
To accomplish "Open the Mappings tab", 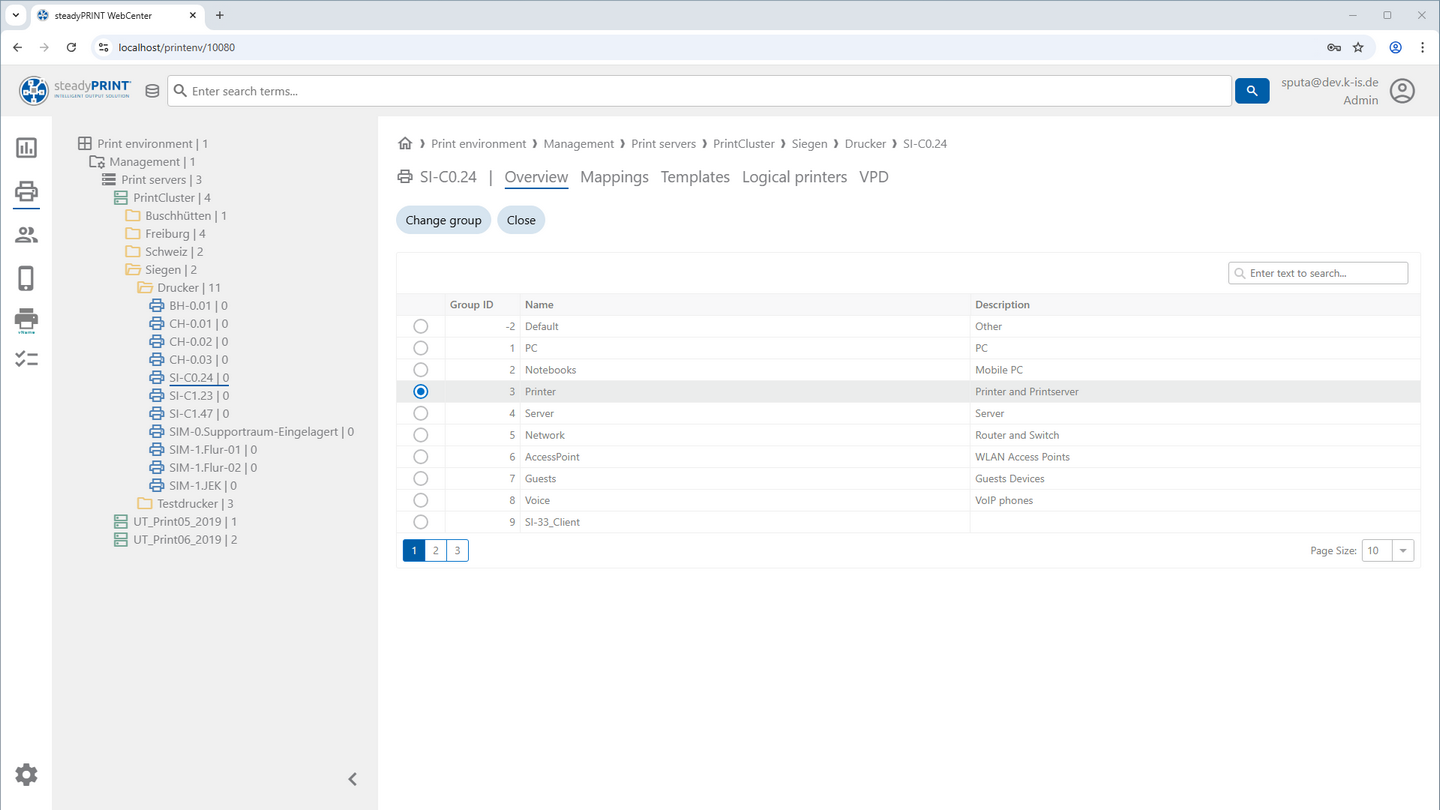I will point(614,177).
